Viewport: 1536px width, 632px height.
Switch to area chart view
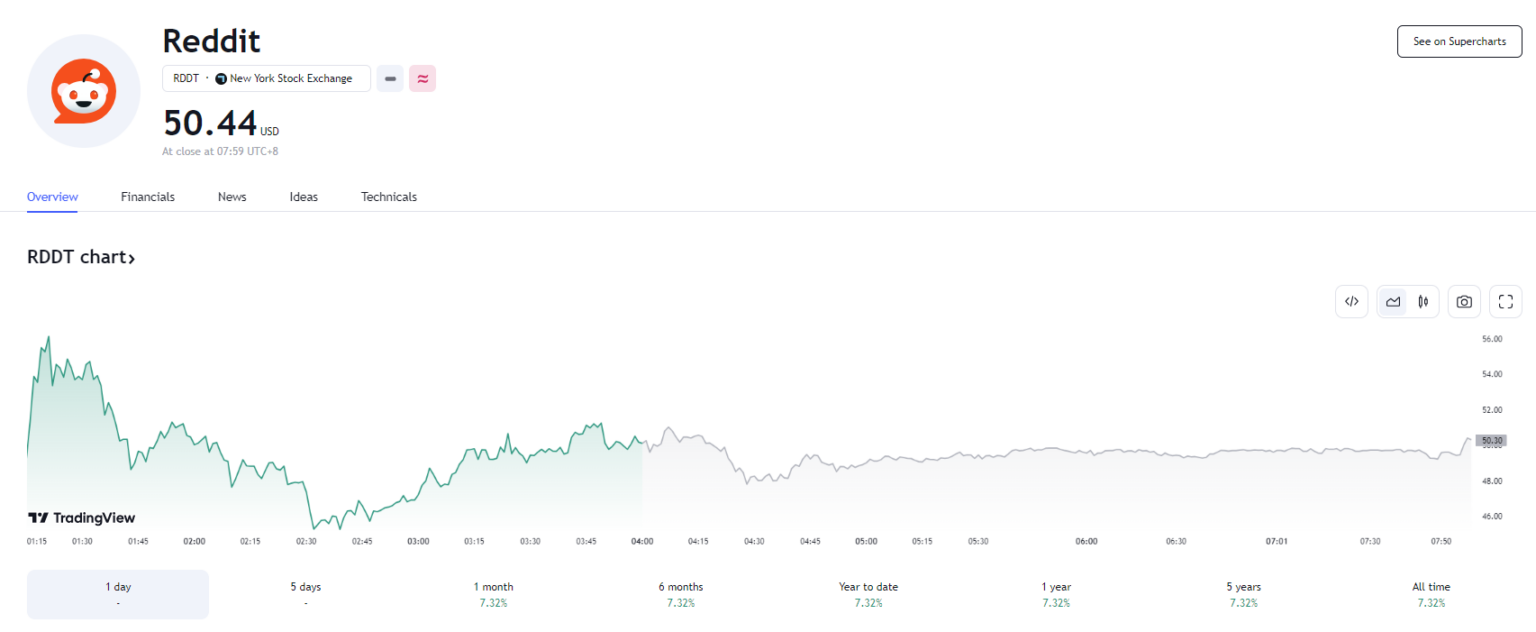(1392, 301)
